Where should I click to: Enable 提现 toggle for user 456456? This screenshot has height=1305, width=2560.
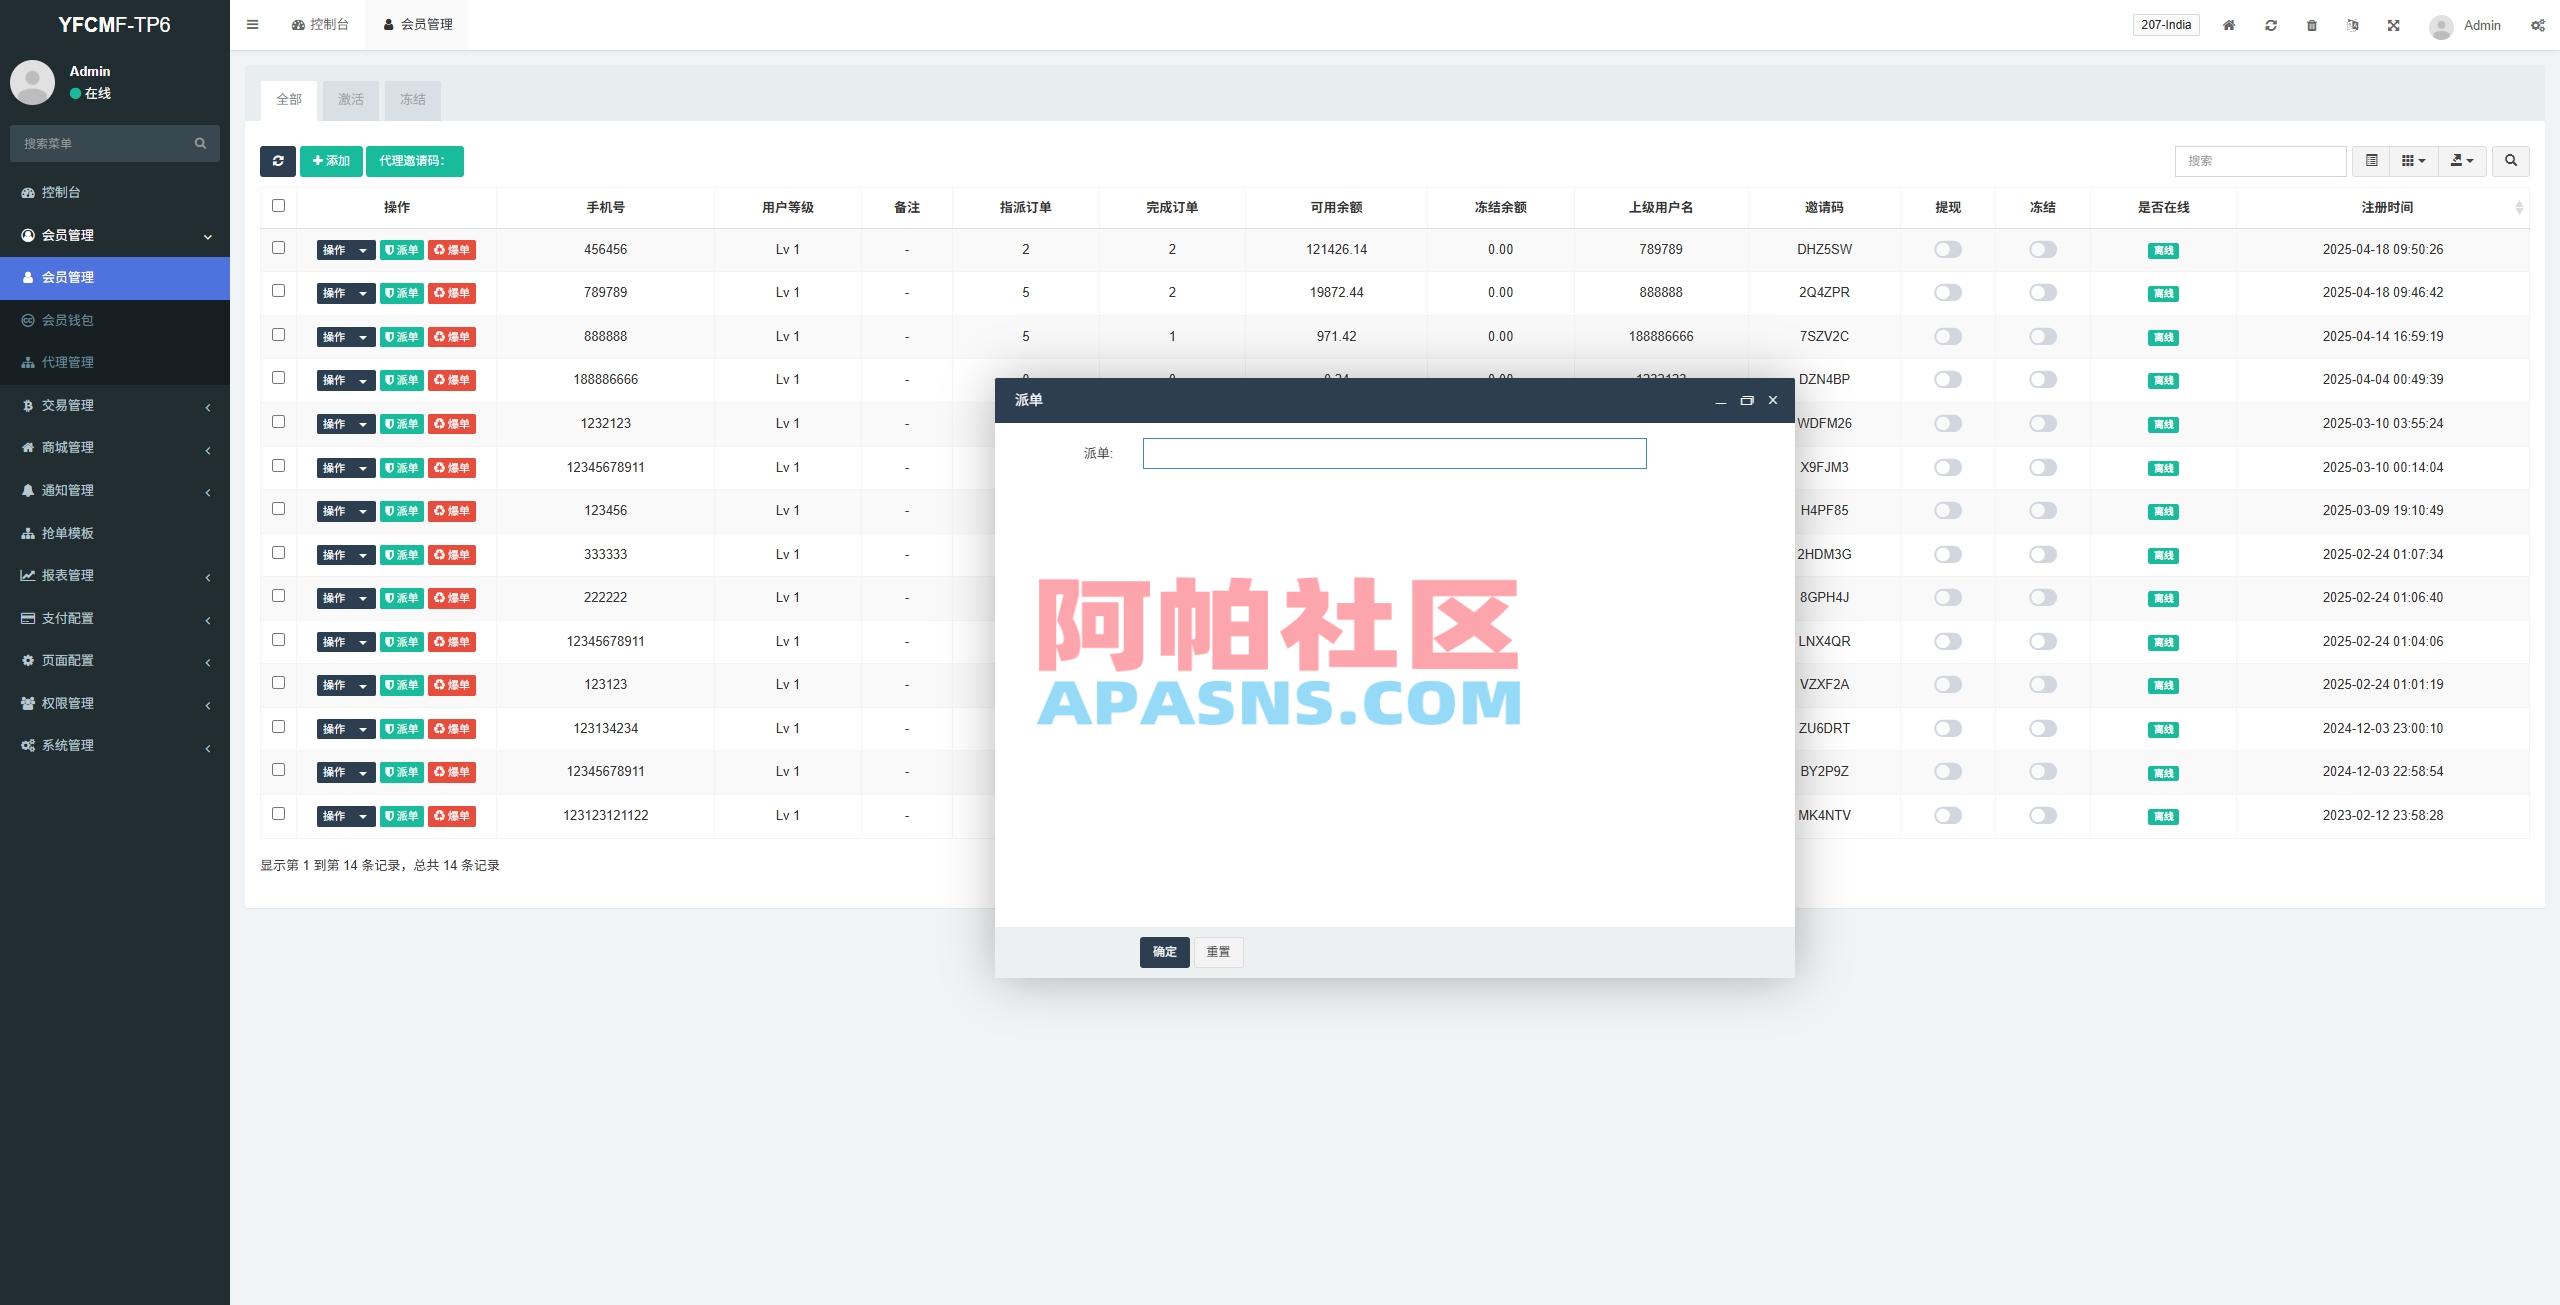pyautogui.click(x=1946, y=249)
